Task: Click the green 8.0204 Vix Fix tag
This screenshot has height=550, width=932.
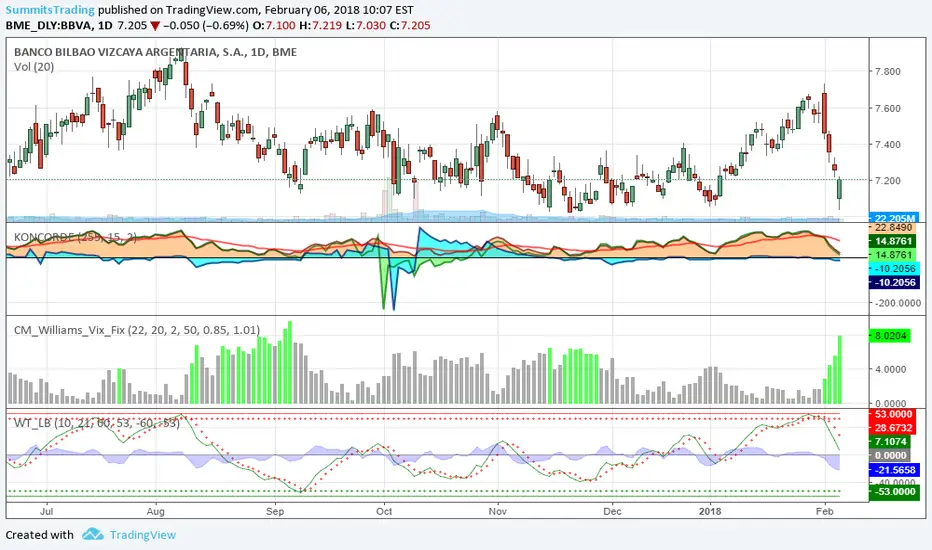Action: (889, 336)
